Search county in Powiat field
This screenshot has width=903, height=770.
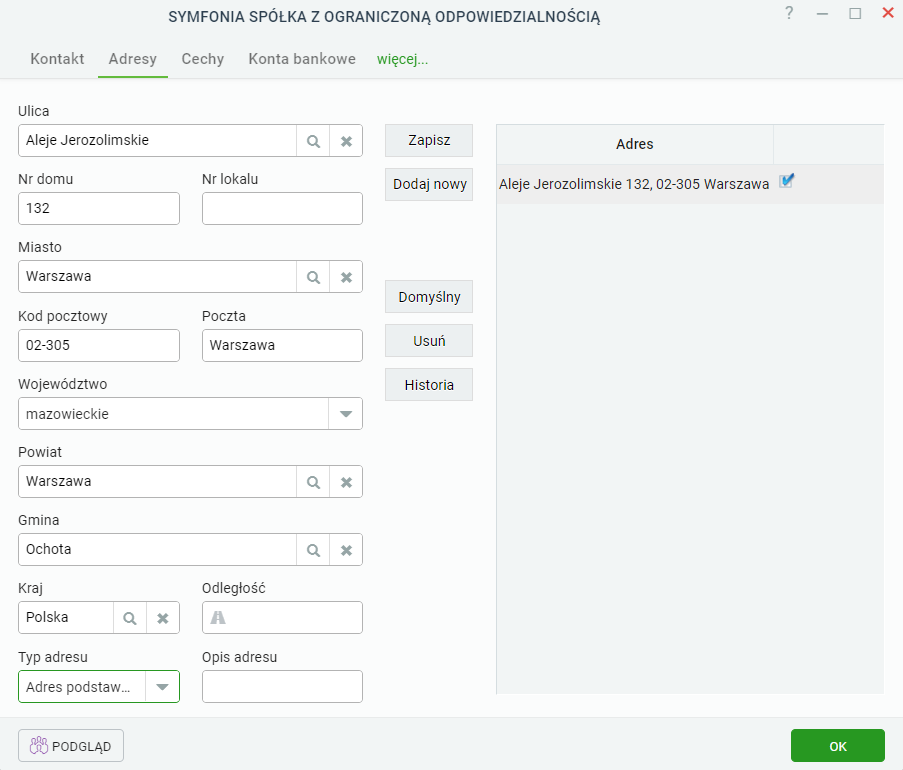click(x=313, y=482)
